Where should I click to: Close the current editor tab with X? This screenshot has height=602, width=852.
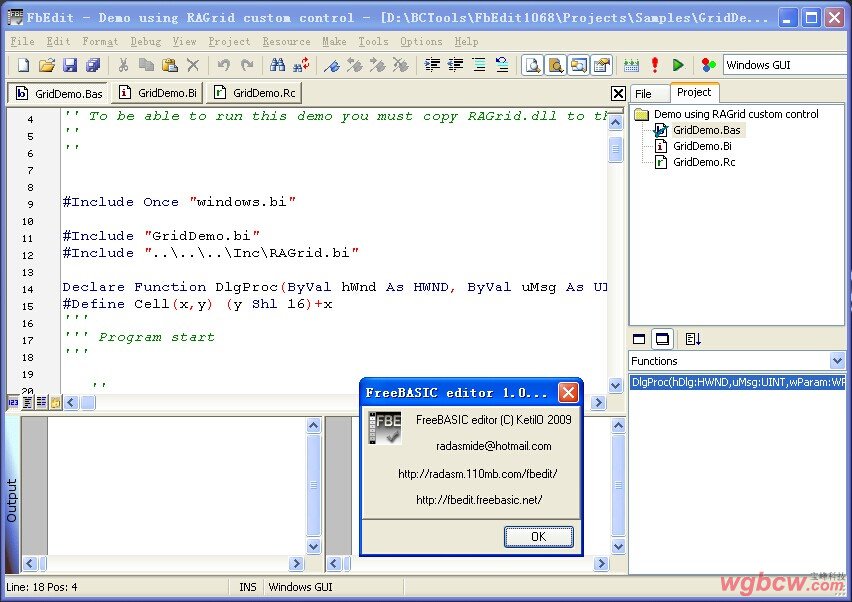click(618, 93)
